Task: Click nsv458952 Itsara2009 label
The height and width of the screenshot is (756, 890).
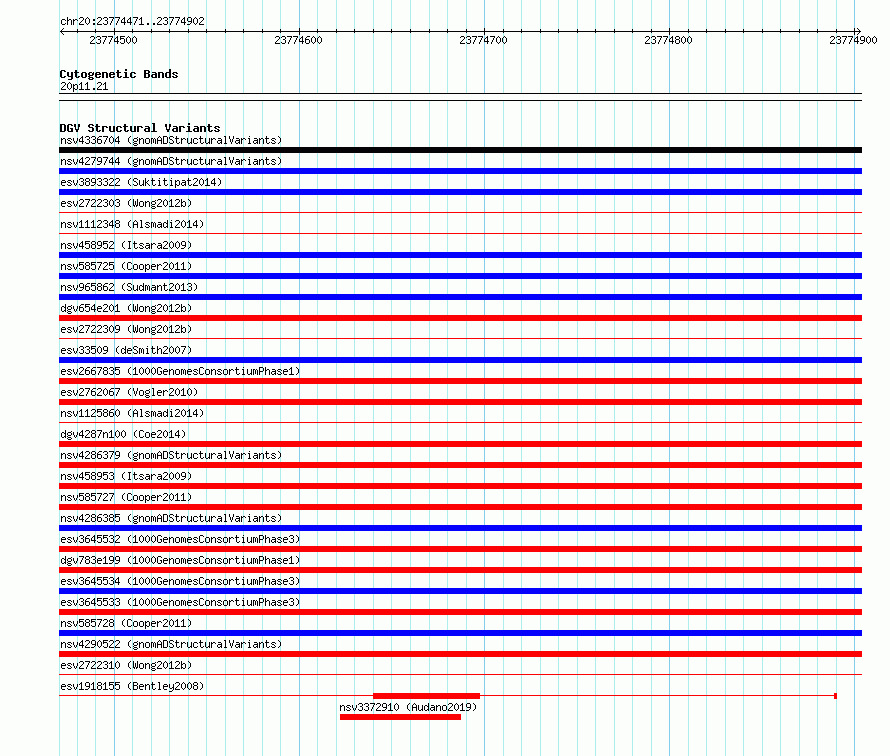Action: [x=126, y=245]
